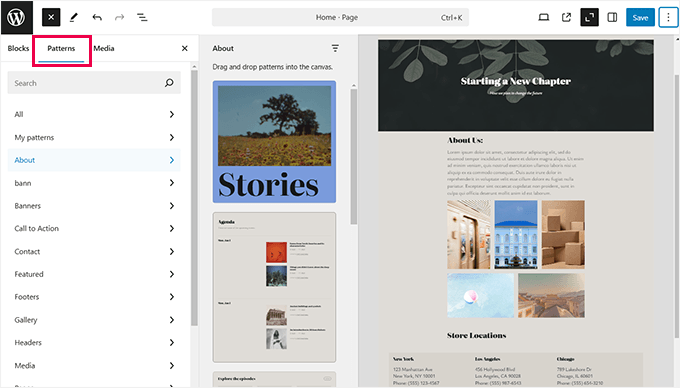
Task: Open the Footers pattern category
Action: pyautogui.click(x=94, y=297)
